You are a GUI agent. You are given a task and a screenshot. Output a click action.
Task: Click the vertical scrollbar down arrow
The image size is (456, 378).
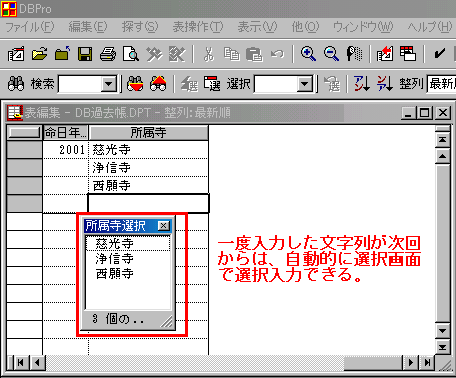[443, 331]
